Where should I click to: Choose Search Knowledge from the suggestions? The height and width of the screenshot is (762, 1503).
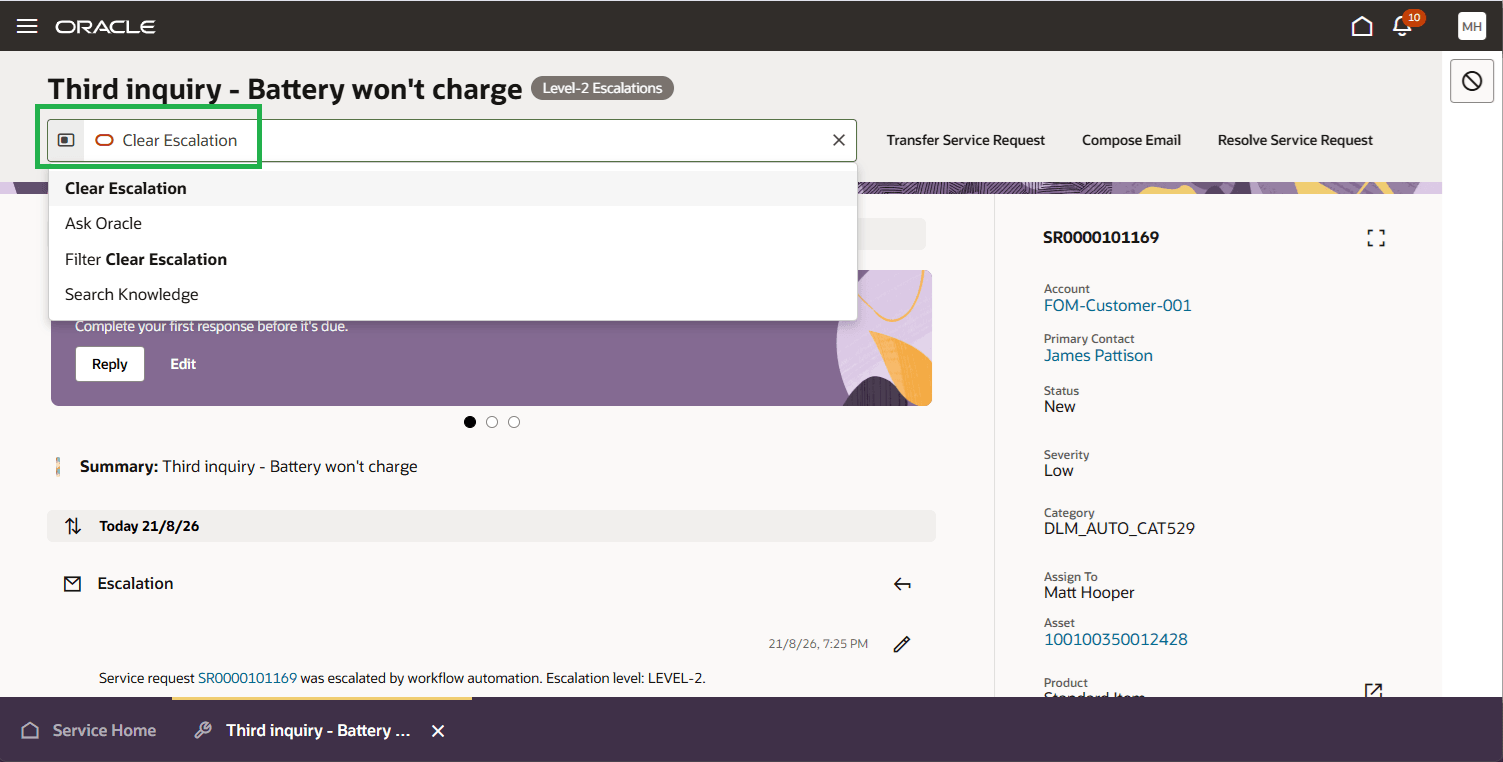point(453,295)
